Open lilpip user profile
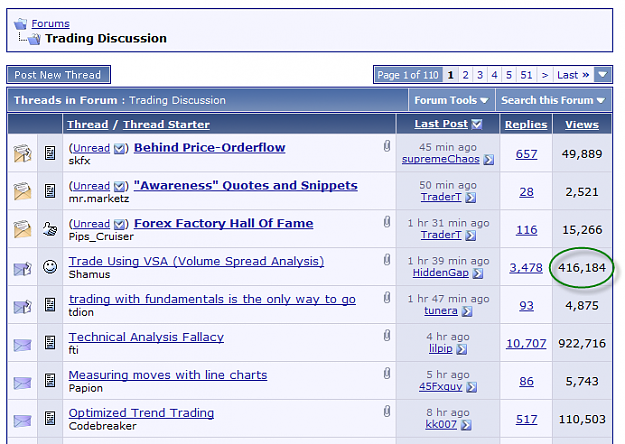This screenshot has height=444, width=625. (440, 349)
